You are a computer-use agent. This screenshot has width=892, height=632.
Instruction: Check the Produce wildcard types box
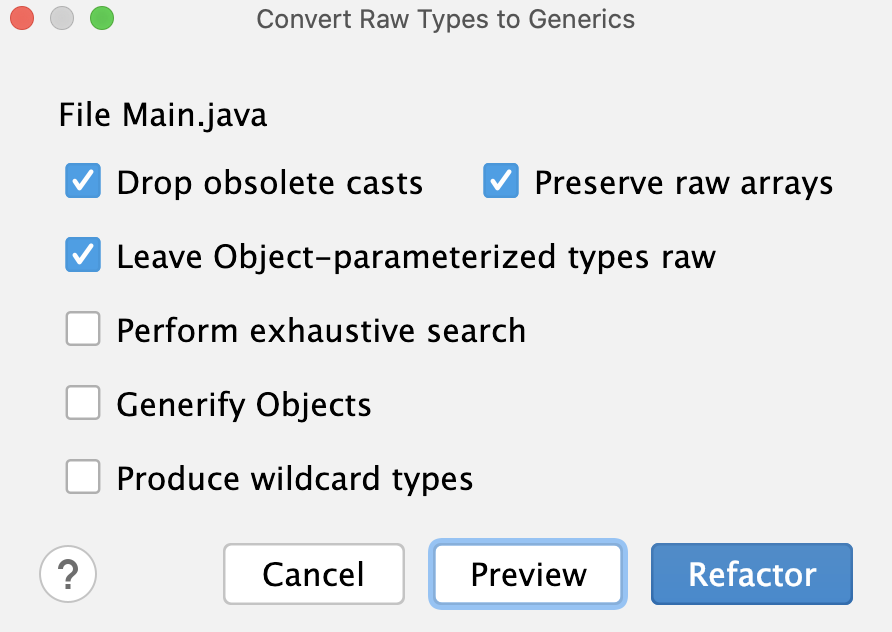click(83, 477)
